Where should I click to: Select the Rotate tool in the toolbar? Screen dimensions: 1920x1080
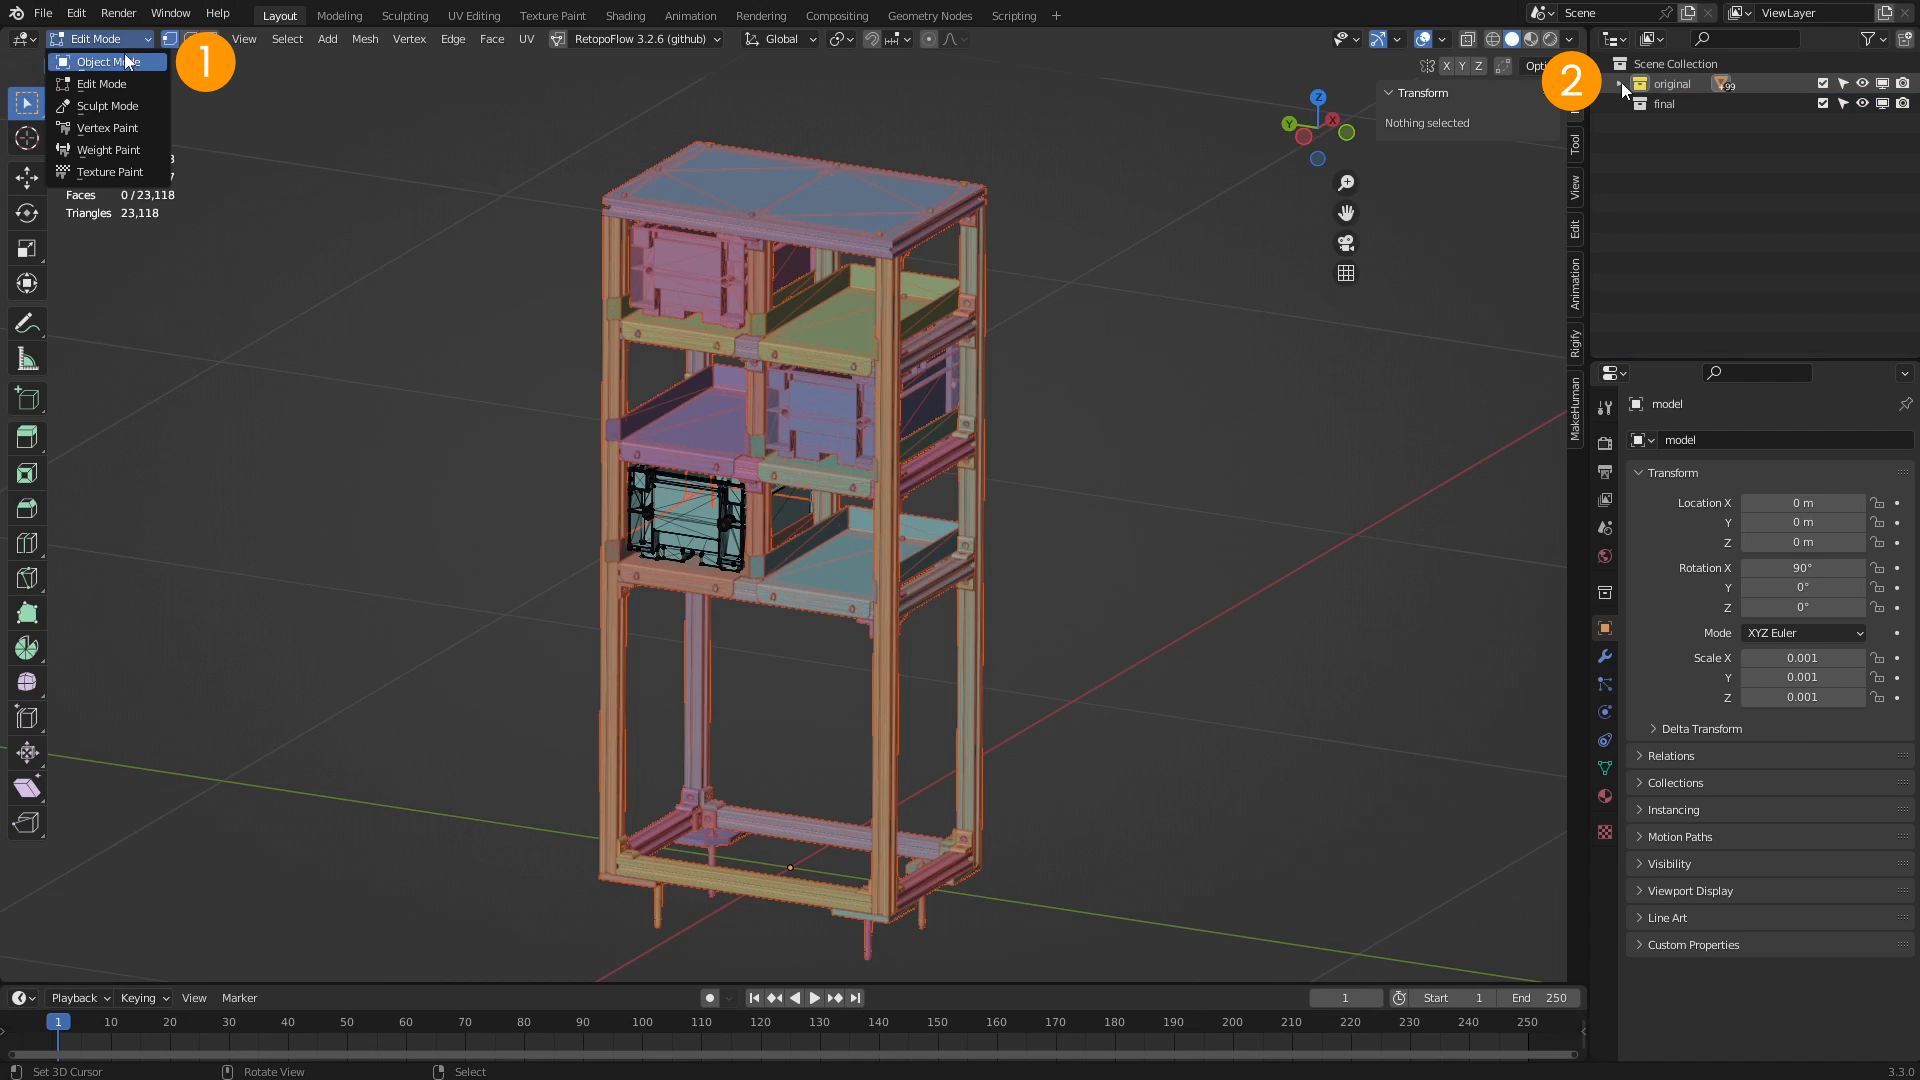pyautogui.click(x=26, y=213)
